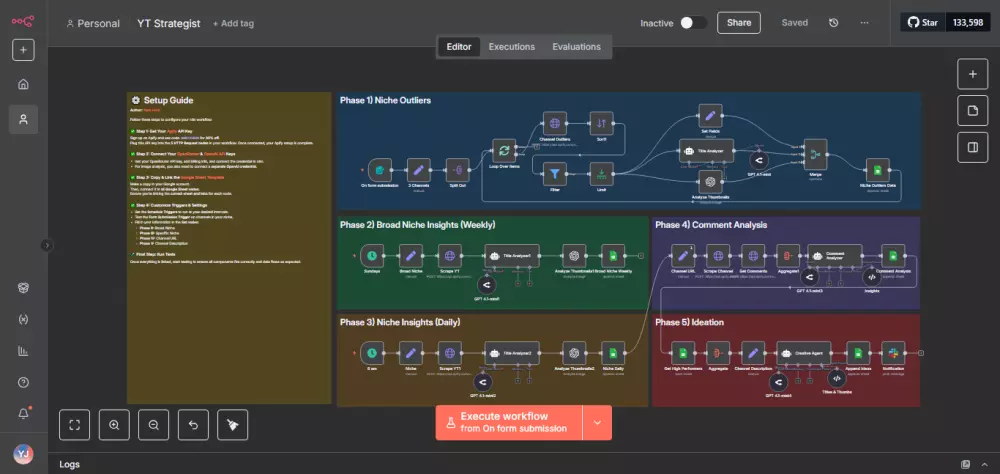Switch to the Editor tab
Screen dimensions: 1000x474
pyautogui.click(x=459, y=47)
